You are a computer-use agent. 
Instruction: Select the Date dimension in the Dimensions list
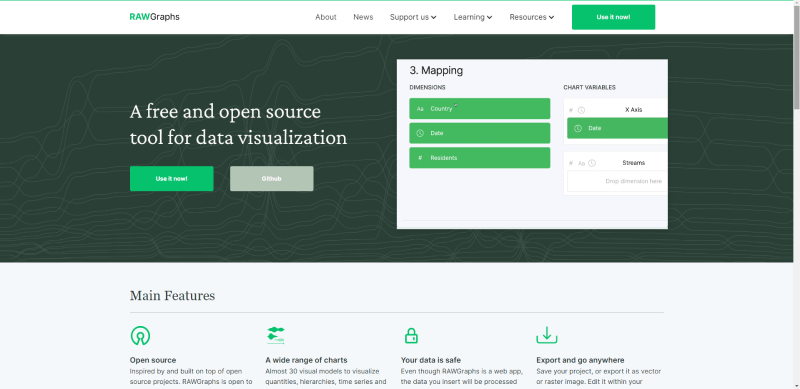pyautogui.click(x=480, y=133)
